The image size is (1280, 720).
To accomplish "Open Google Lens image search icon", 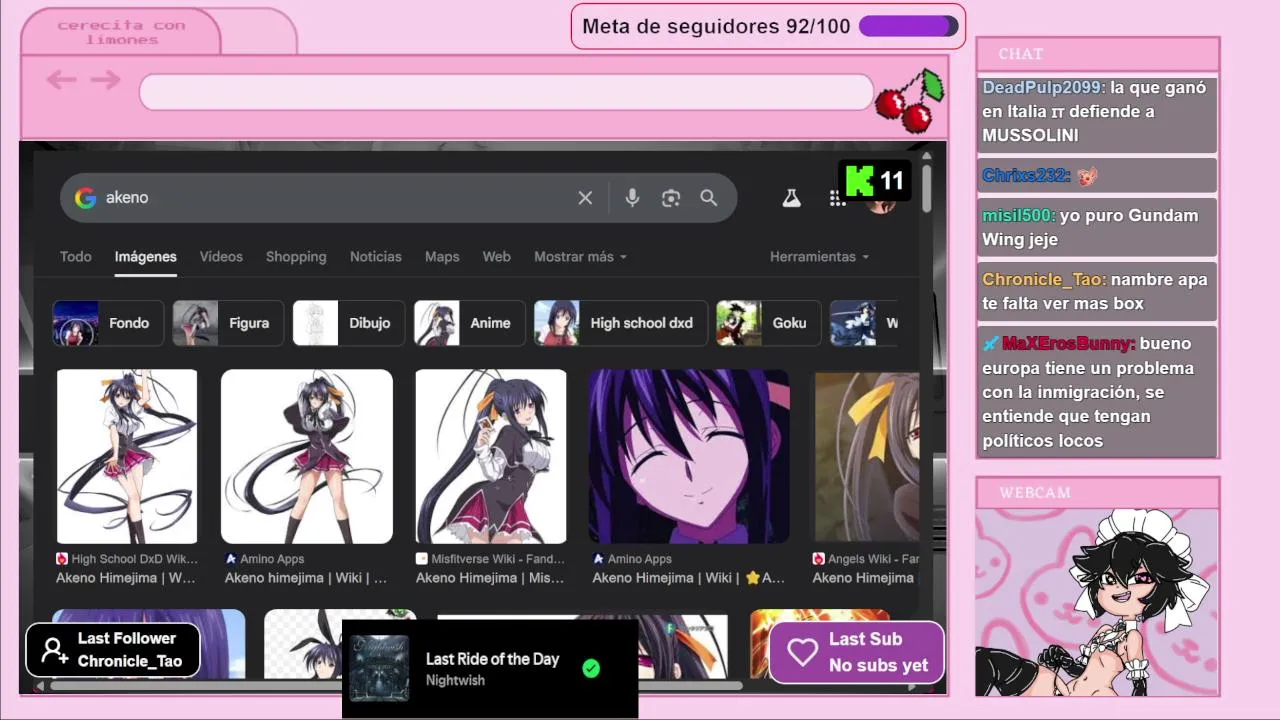I will [x=671, y=198].
